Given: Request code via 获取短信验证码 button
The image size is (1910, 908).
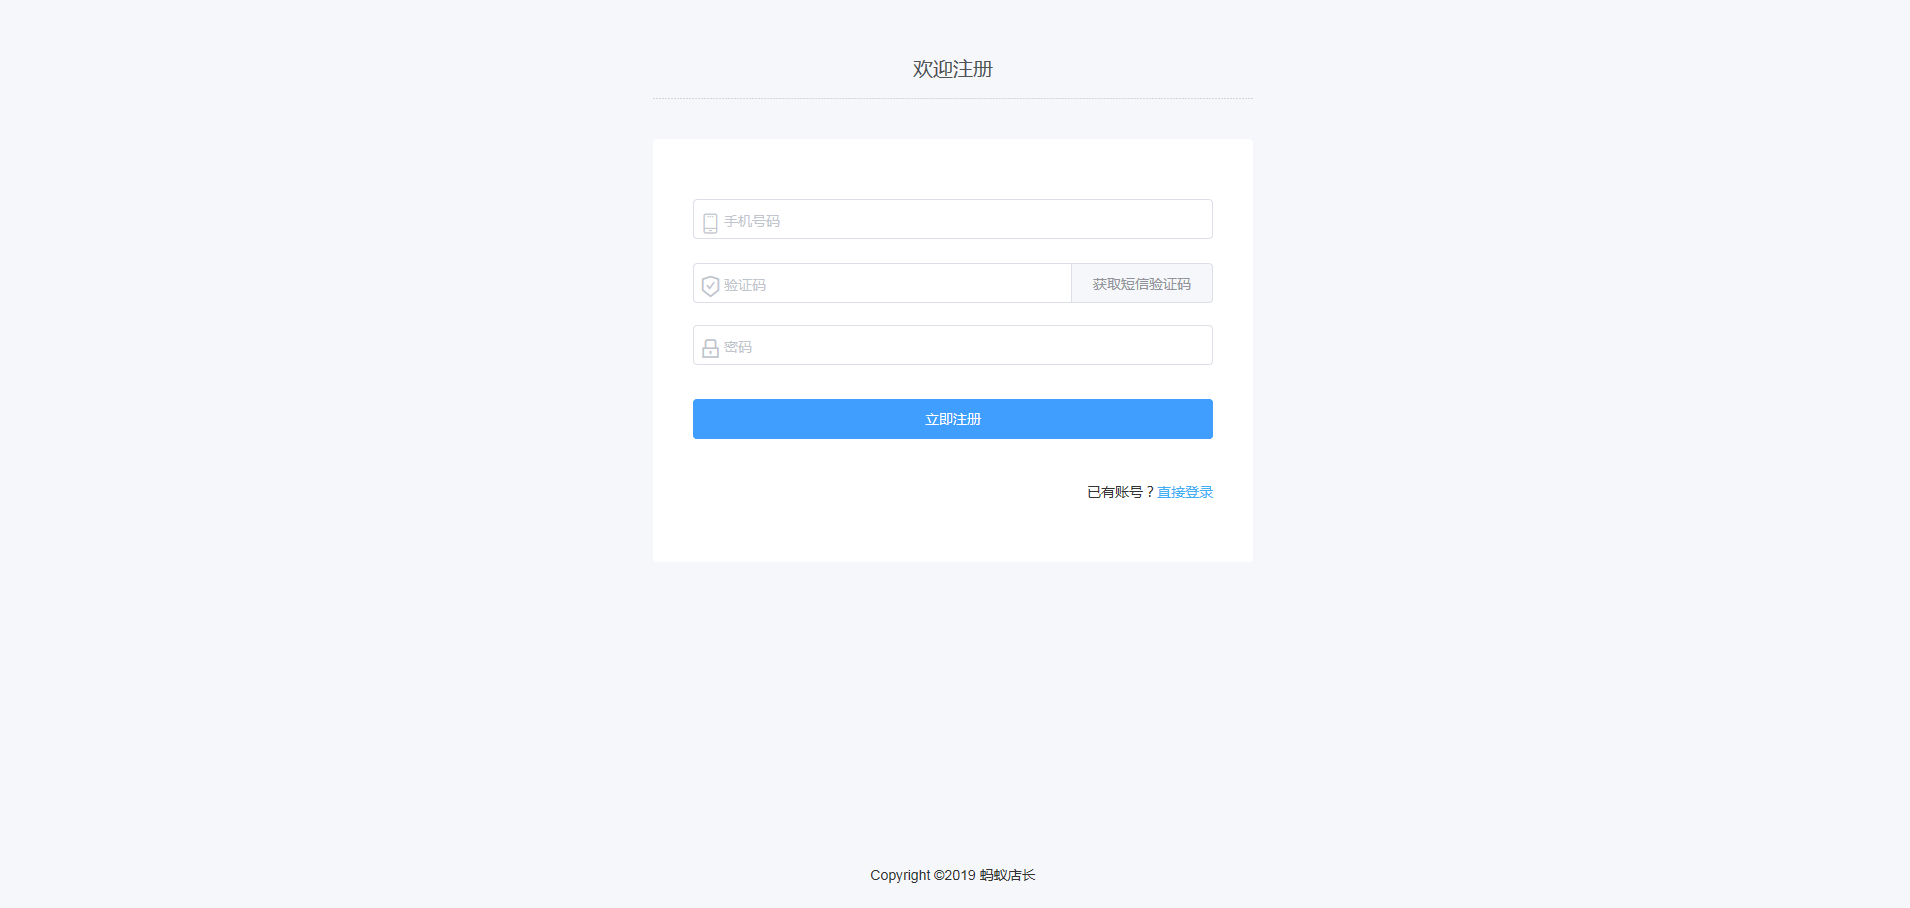Looking at the screenshot, I should (x=1142, y=283).
